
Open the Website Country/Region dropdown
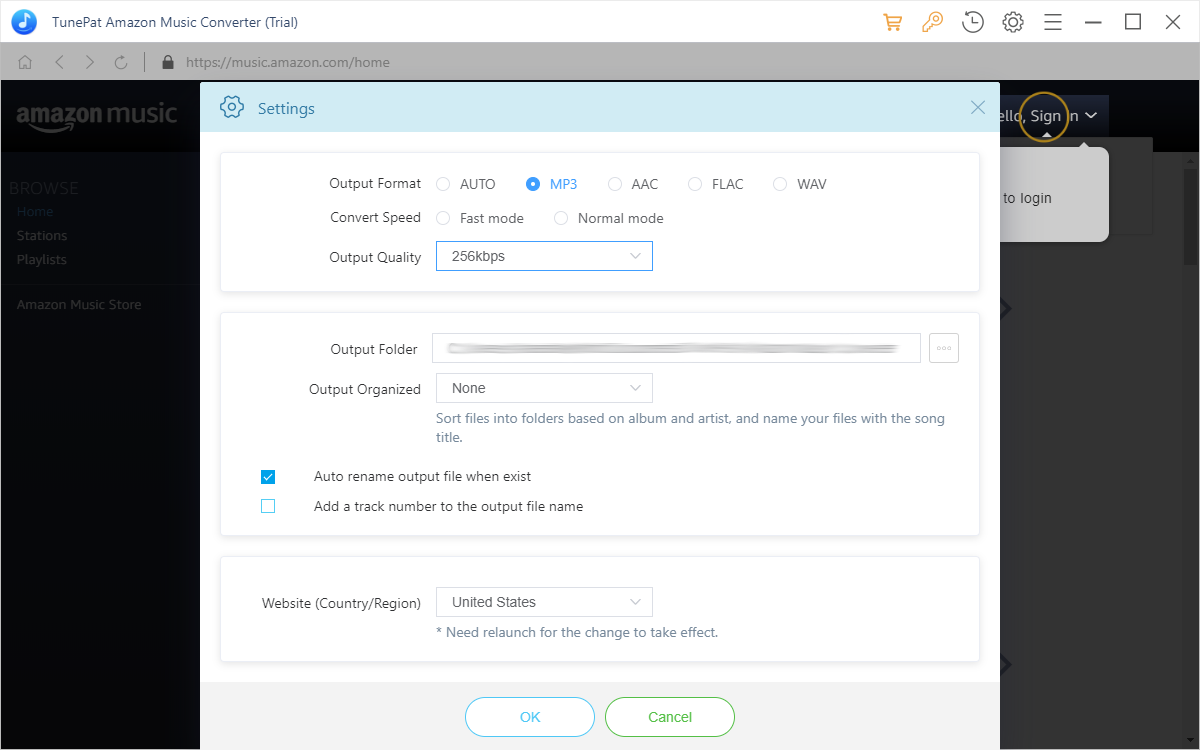click(544, 602)
